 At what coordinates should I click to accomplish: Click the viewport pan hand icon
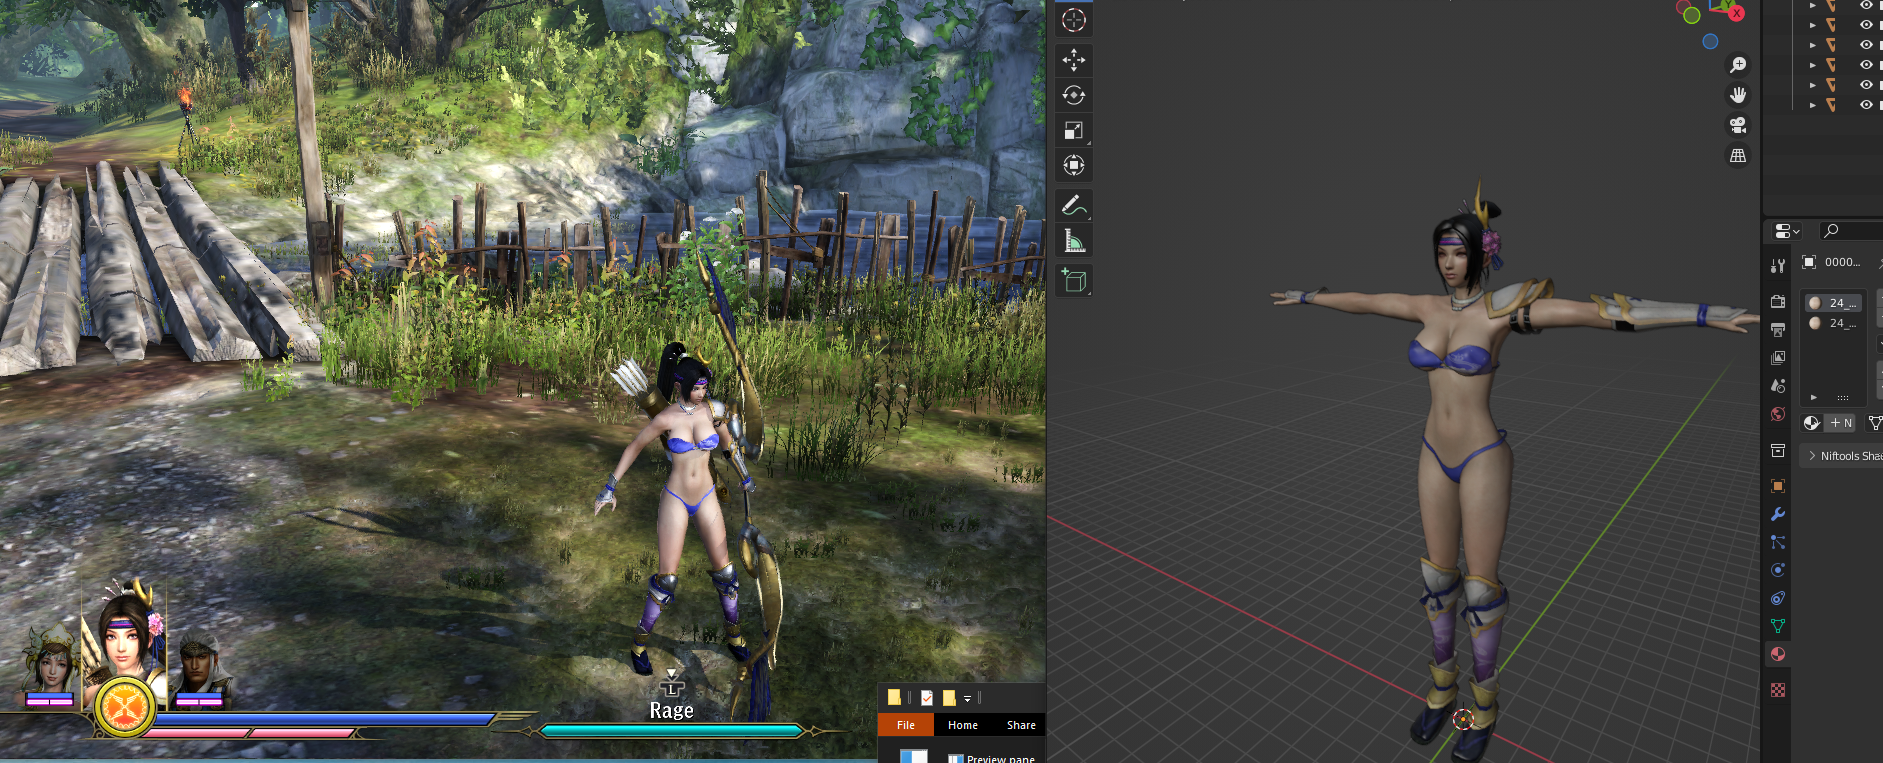1738,95
